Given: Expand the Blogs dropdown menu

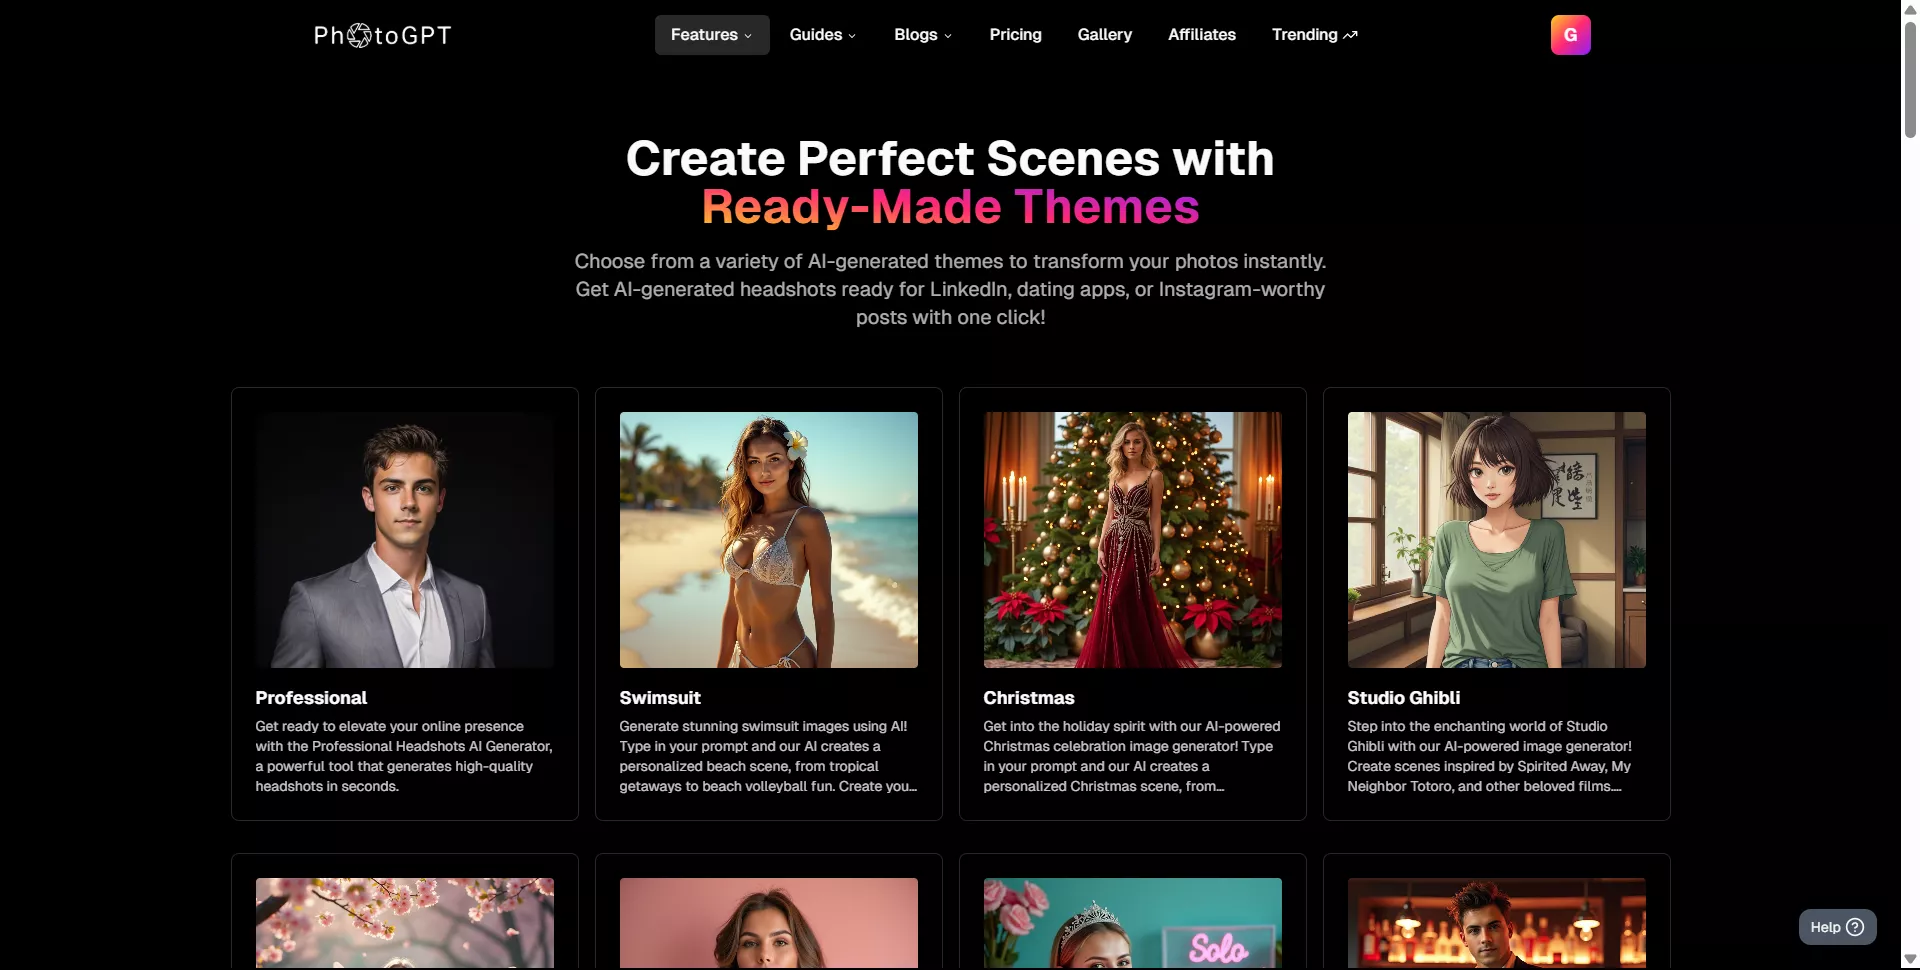Looking at the screenshot, I should coord(922,35).
